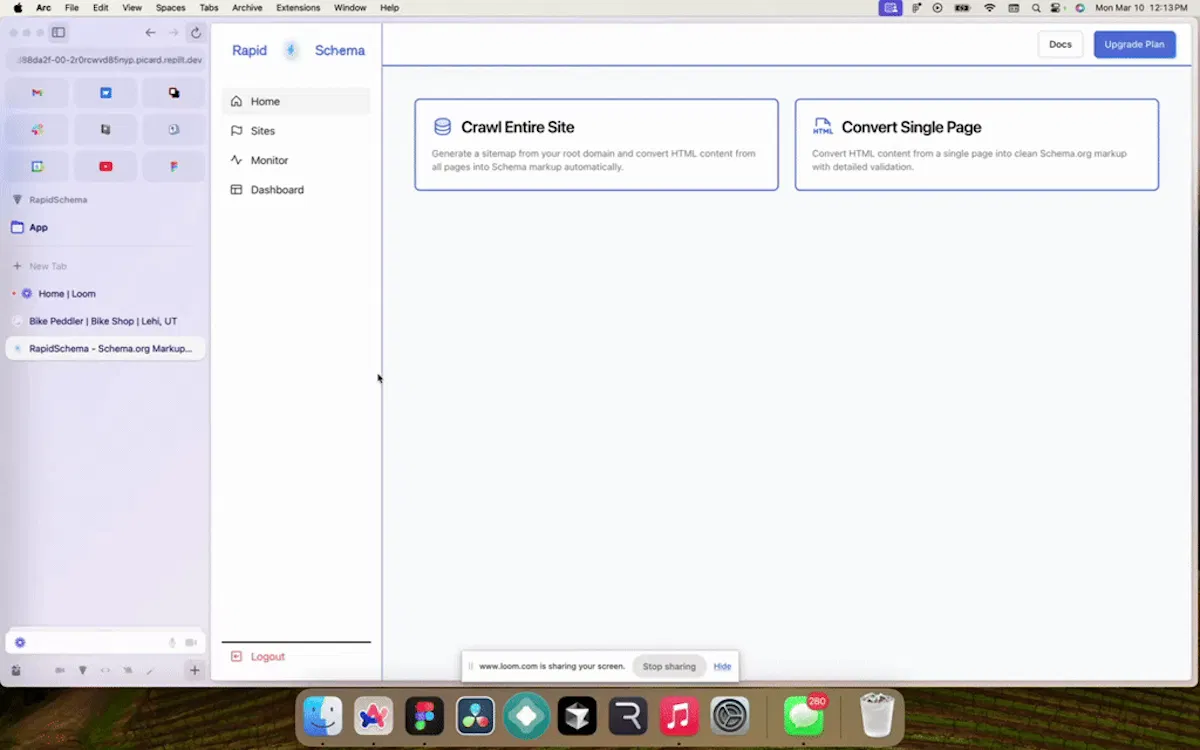Click the flag icon next to Sites
The image size is (1200, 750).
coord(237,131)
